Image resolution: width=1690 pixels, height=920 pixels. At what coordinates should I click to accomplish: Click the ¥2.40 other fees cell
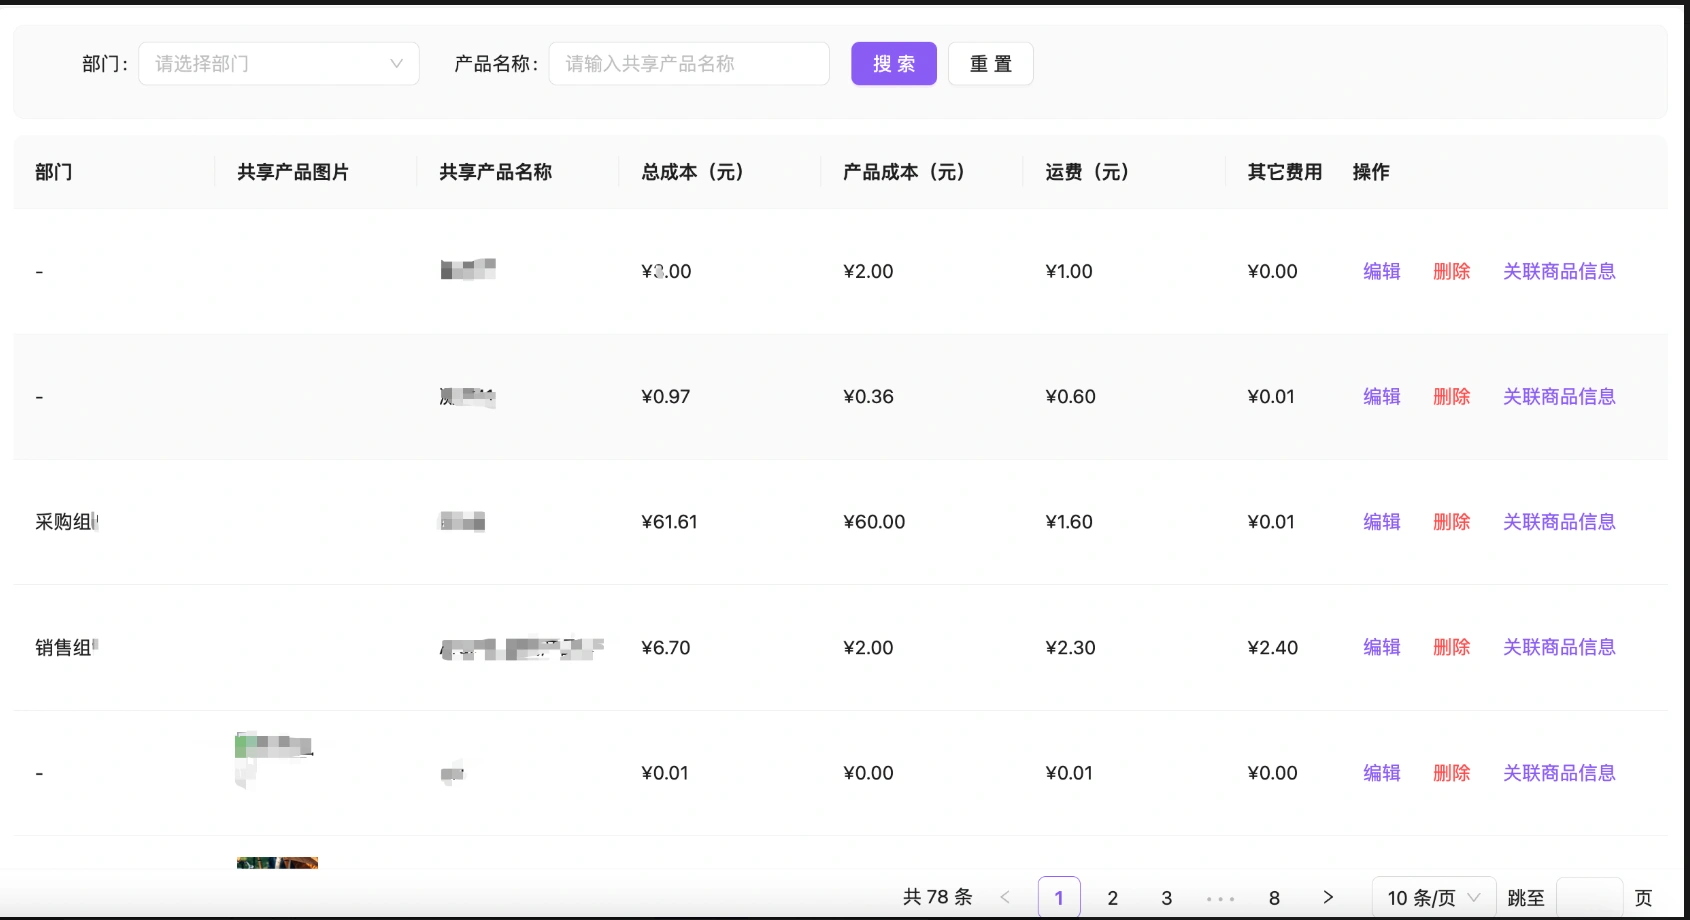point(1273,648)
